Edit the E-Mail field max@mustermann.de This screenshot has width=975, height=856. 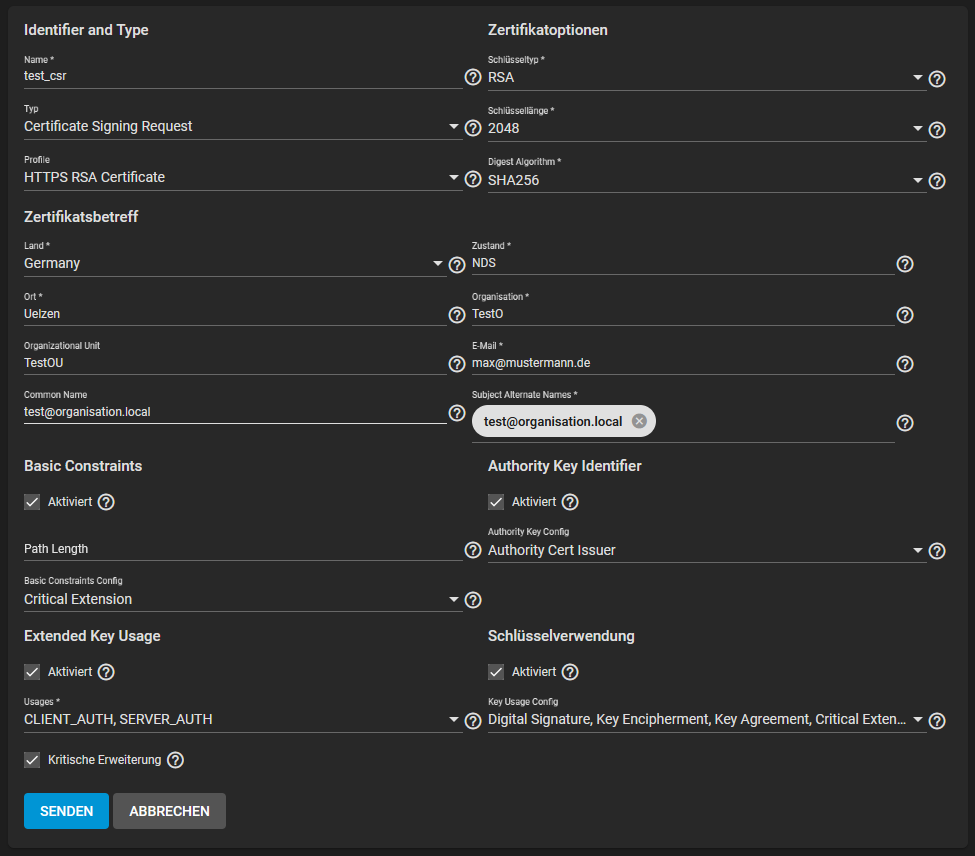click(x=683, y=364)
